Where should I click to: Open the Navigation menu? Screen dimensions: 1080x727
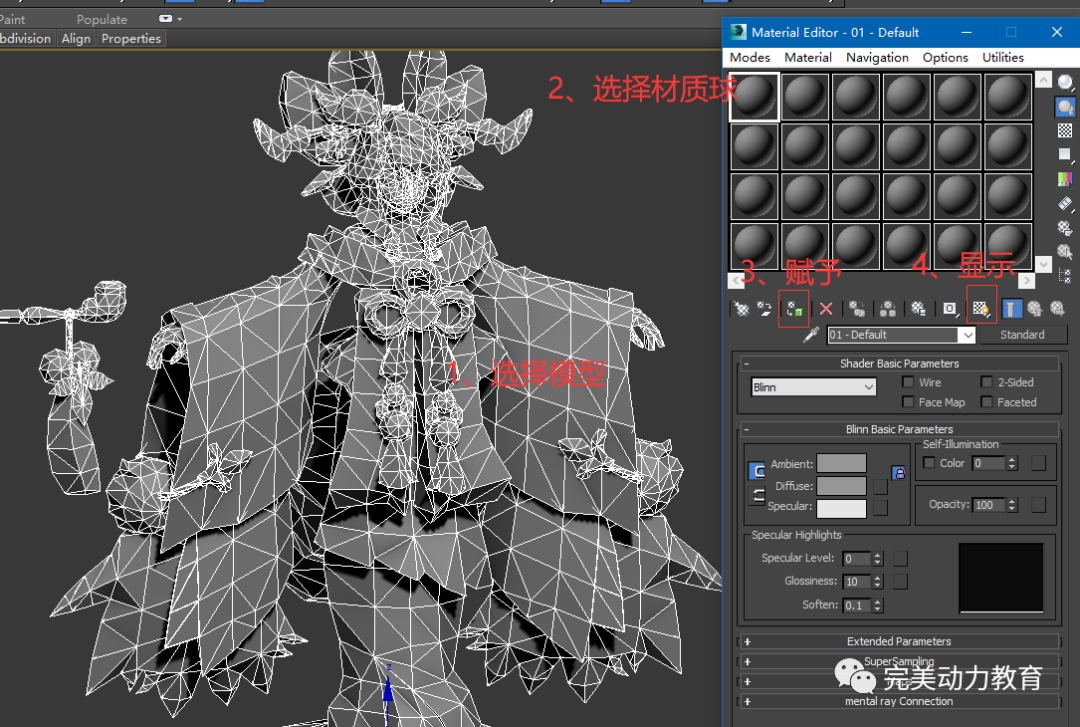[x=877, y=57]
